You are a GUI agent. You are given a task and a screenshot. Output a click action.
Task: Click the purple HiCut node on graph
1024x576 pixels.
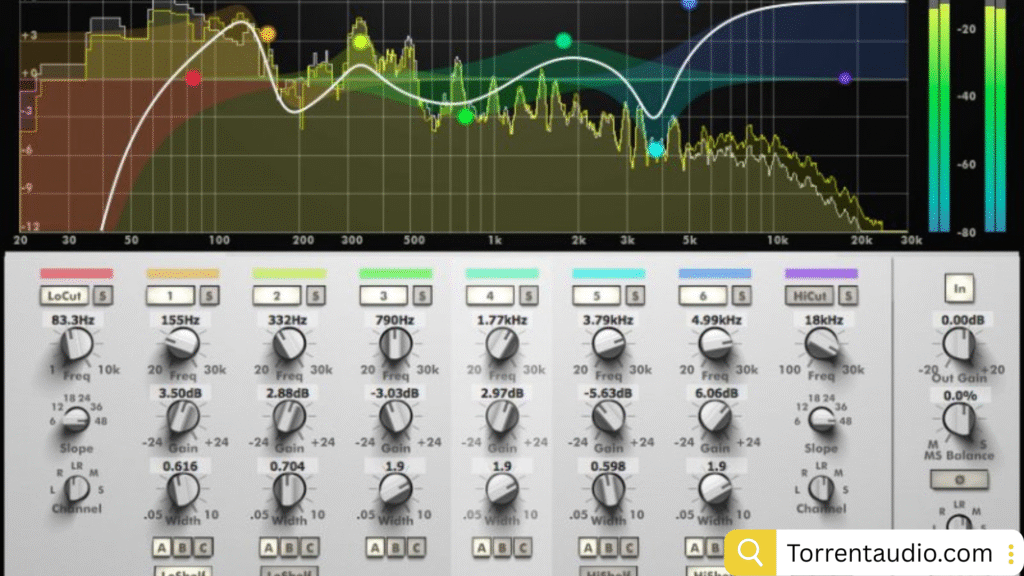pyautogui.click(x=845, y=78)
